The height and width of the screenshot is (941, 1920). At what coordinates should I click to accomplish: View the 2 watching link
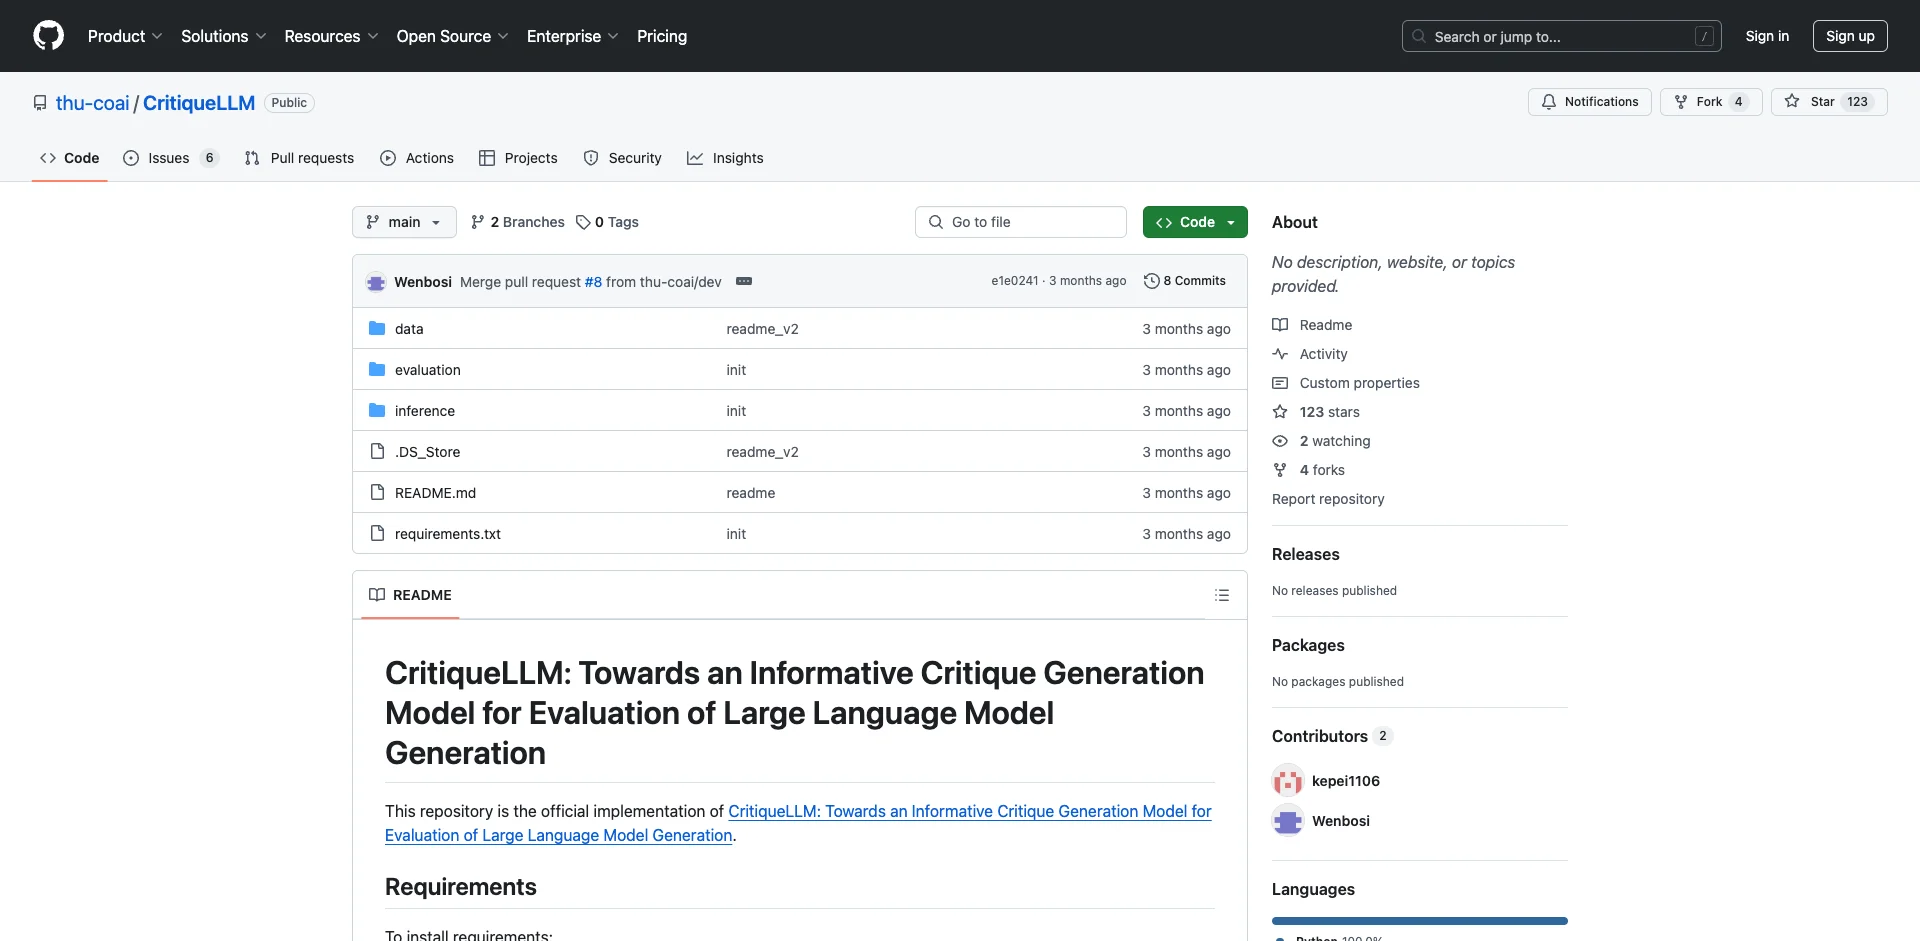coord(1321,441)
